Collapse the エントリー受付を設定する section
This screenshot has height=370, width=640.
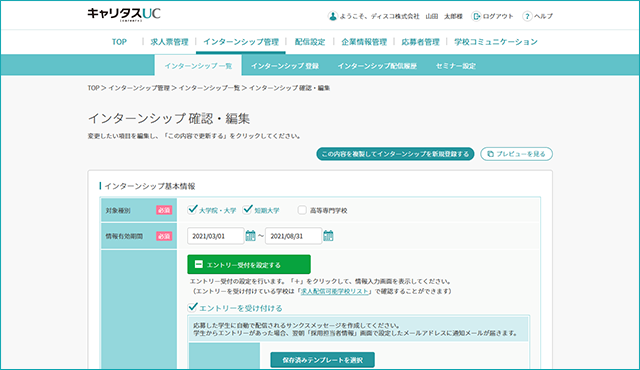(x=249, y=264)
